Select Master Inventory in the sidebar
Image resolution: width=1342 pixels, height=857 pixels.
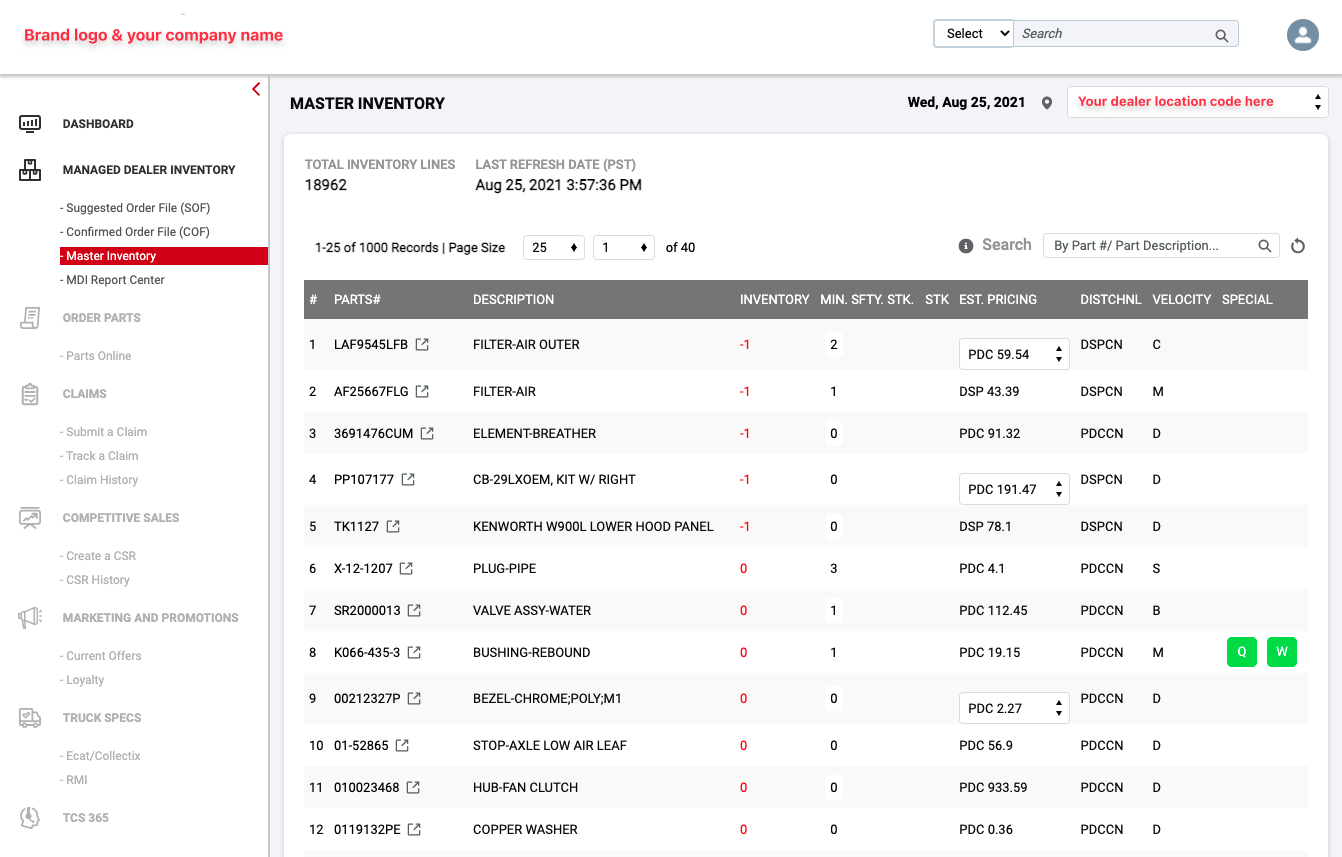(x=164, y=256)
